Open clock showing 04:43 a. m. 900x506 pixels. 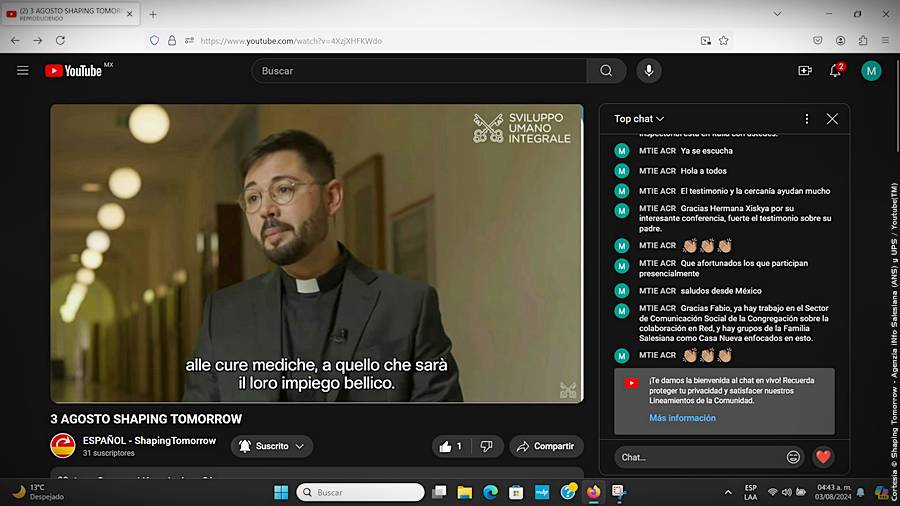click(x=833, y=492)
